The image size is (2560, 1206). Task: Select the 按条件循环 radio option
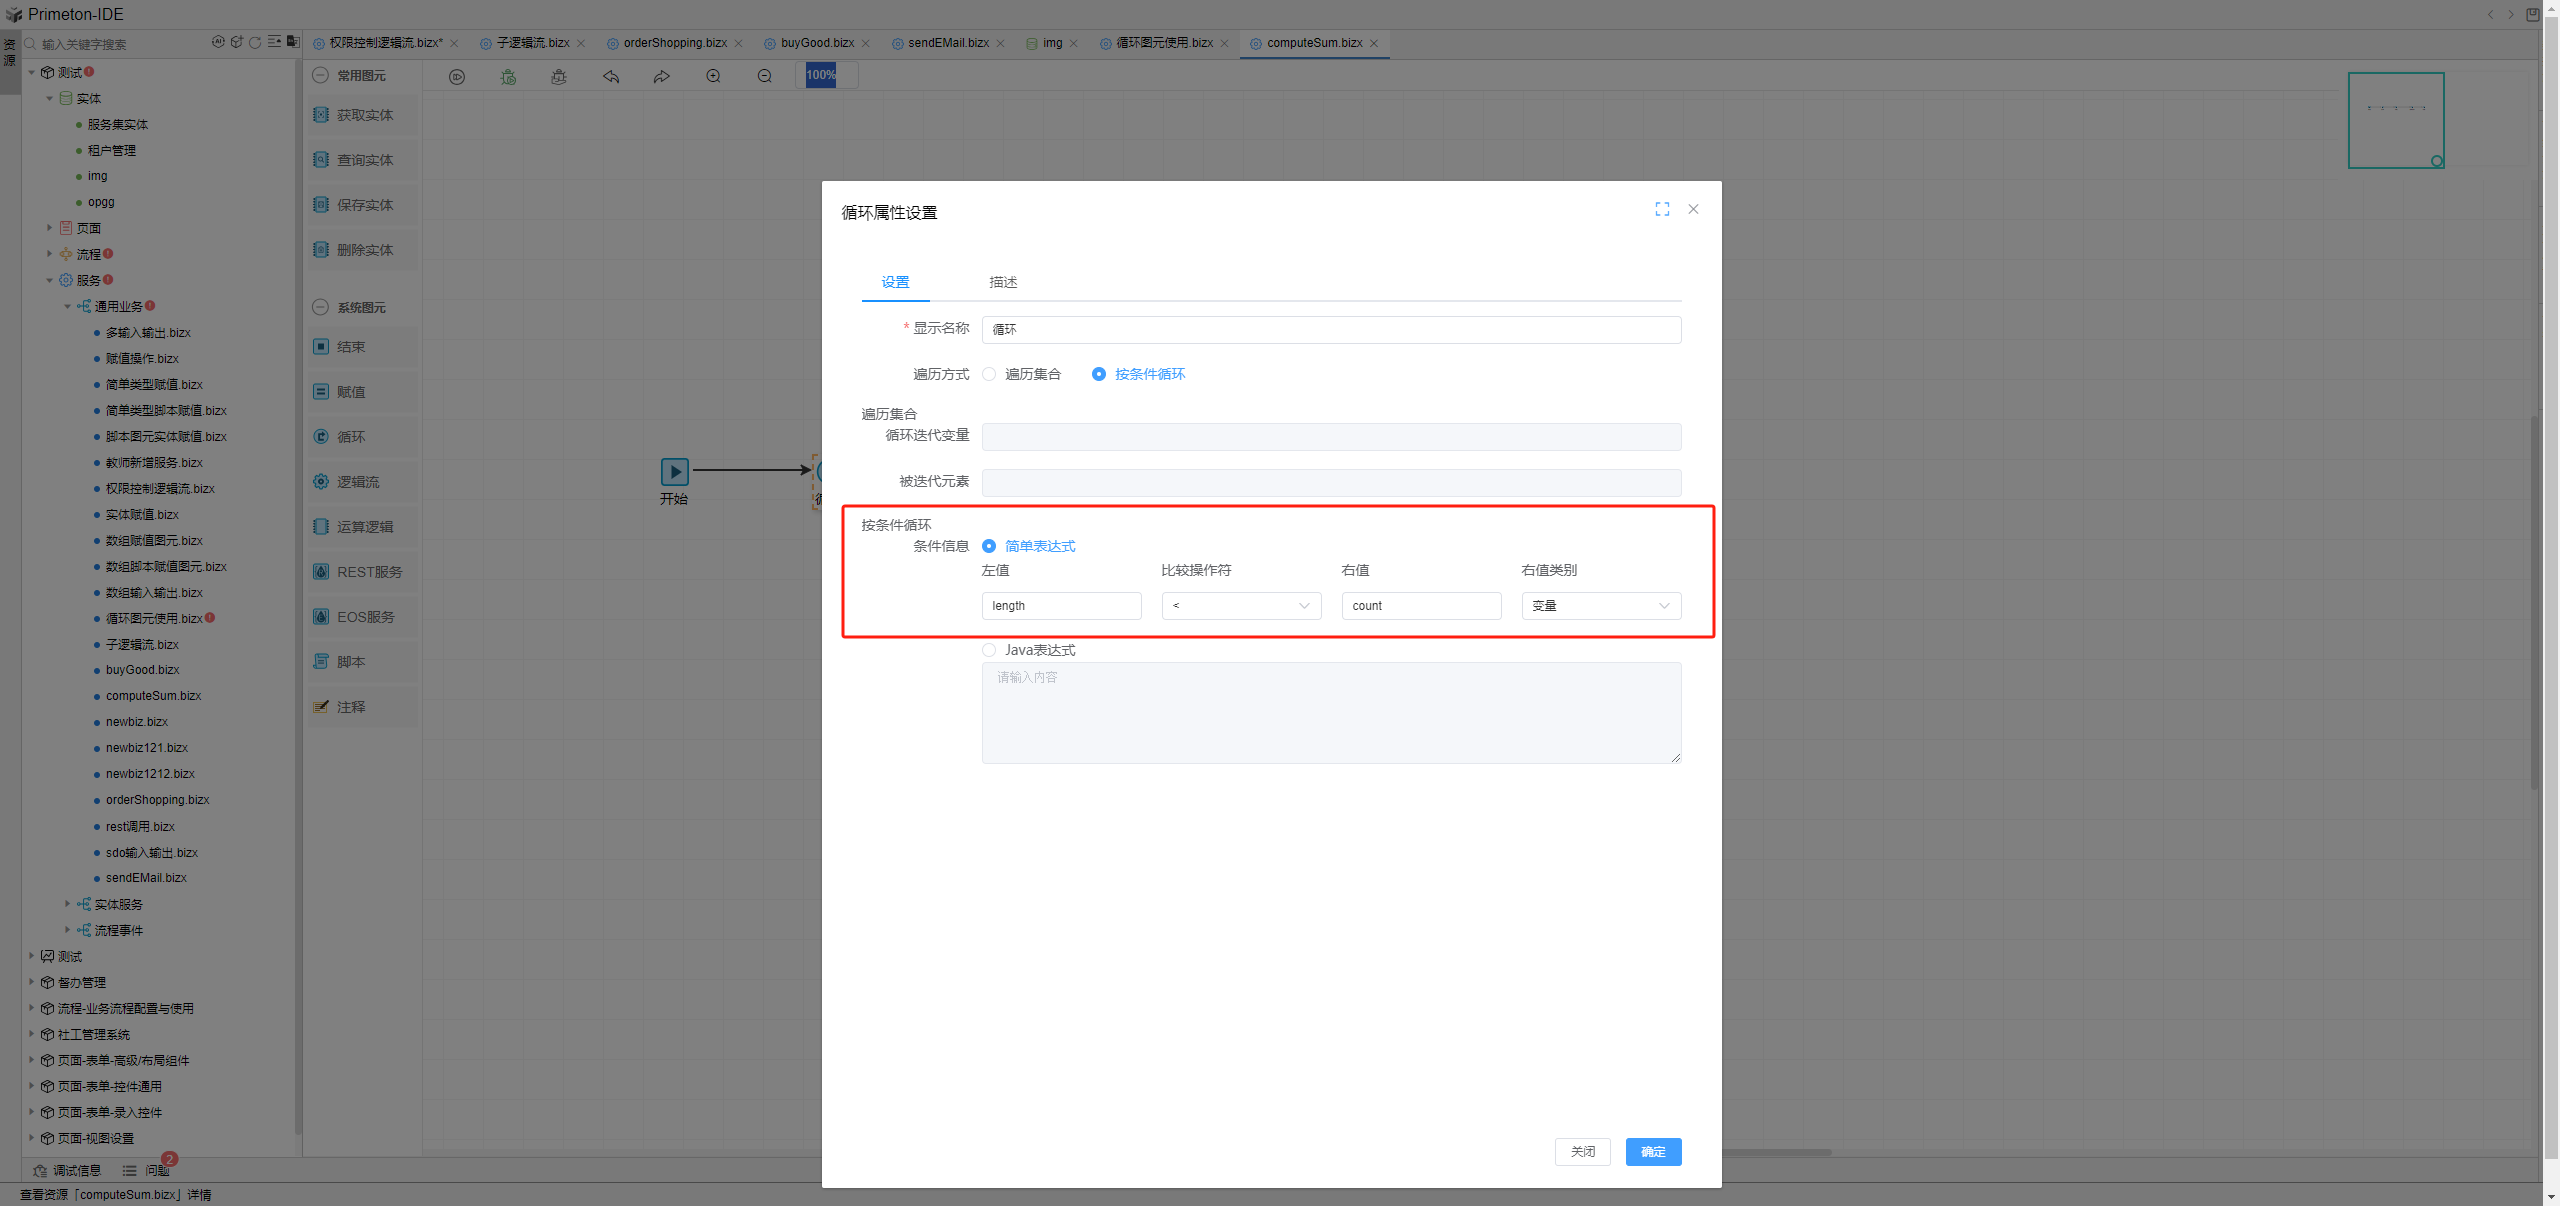tap(1099, 374)
